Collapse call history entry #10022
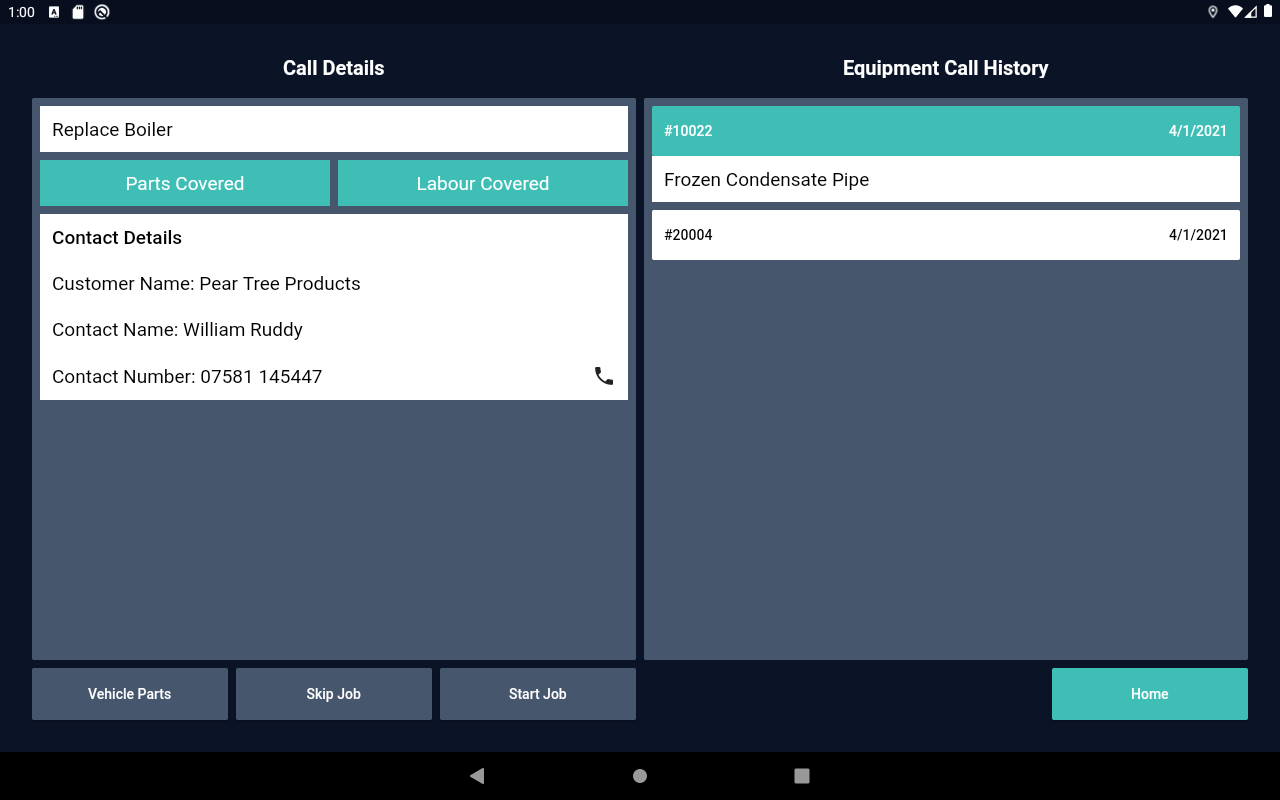 click(946, 131)
